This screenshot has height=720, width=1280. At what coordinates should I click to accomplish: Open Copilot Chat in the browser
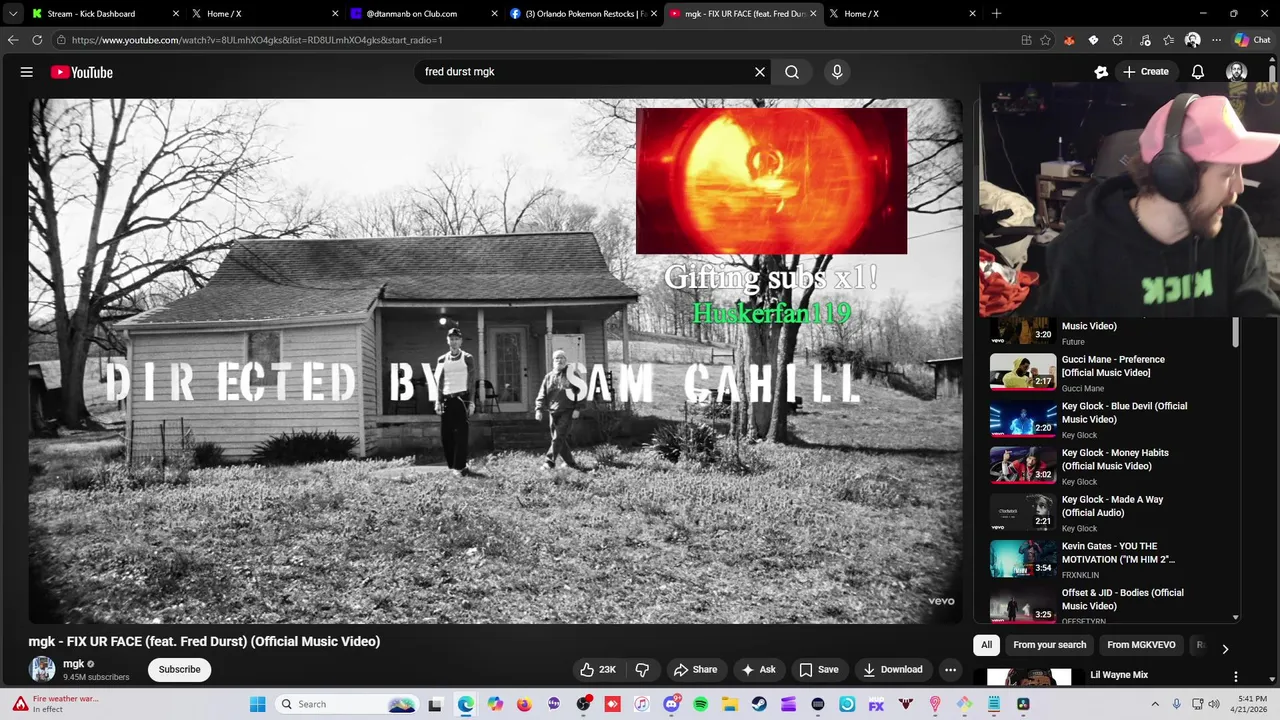point(1252,40)
